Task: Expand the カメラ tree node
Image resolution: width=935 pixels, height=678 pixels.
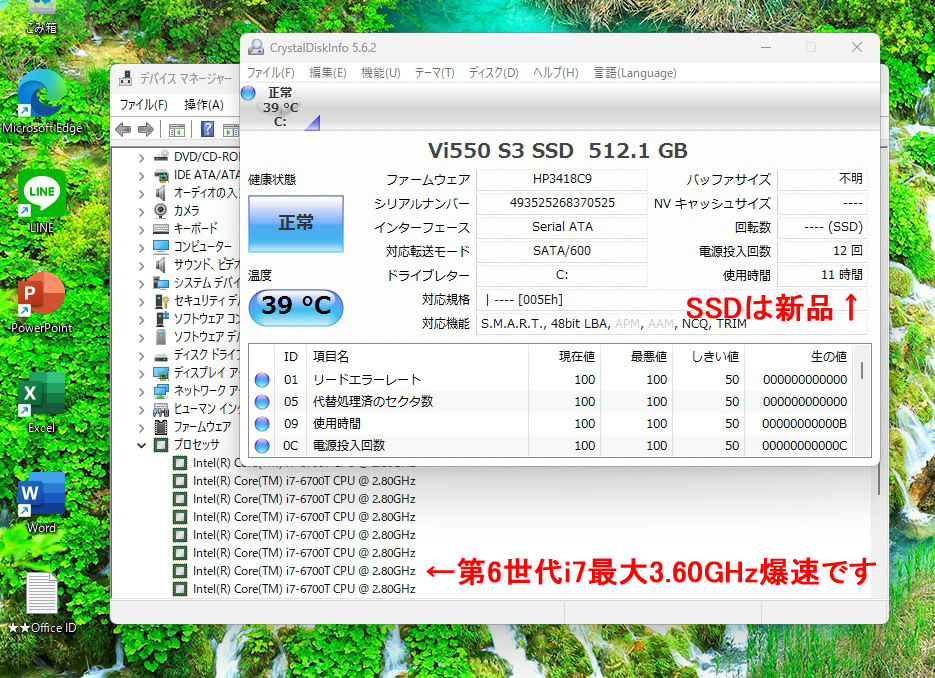Action: click(141, 212)
